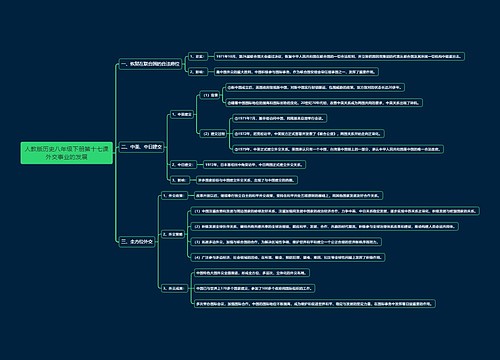This screenshot has width=500, height=360.
Task: Click the 1972年 Japan relations description node
Action: pyautogui.click(x=254, y=164)
